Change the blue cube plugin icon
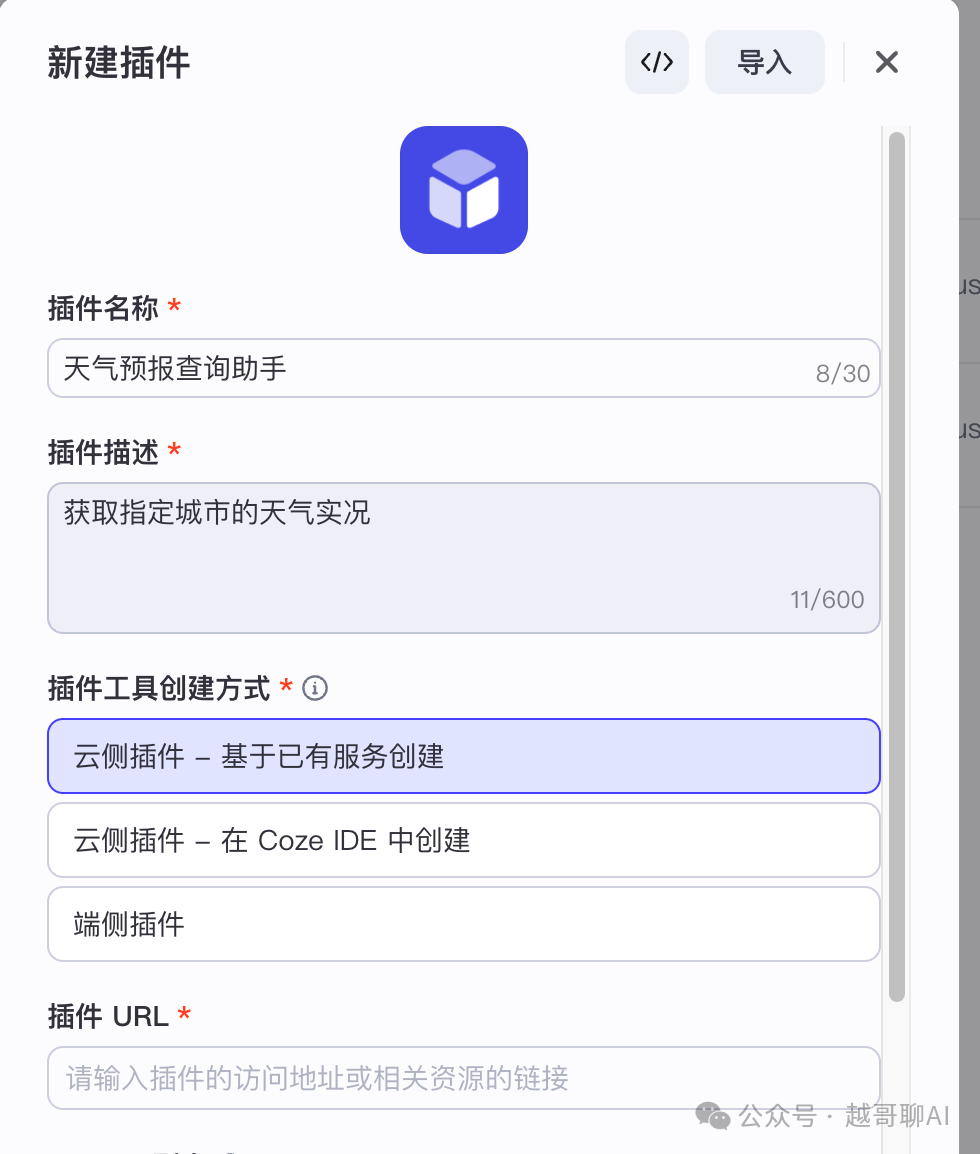The image size is (980, 1154). coord(464,190)
